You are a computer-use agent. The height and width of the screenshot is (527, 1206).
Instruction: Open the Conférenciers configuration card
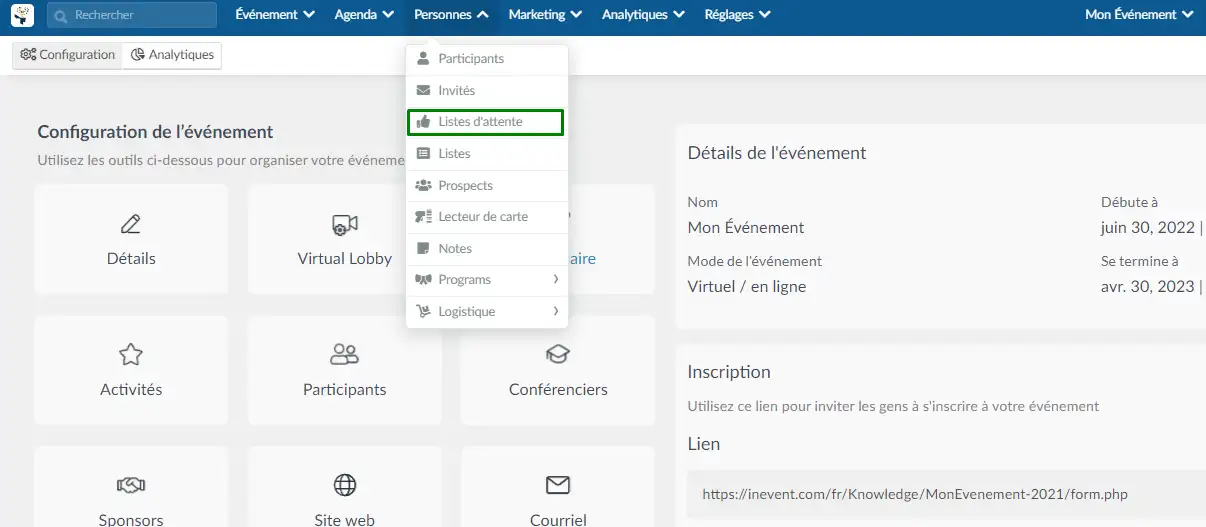tap(558, 371)
